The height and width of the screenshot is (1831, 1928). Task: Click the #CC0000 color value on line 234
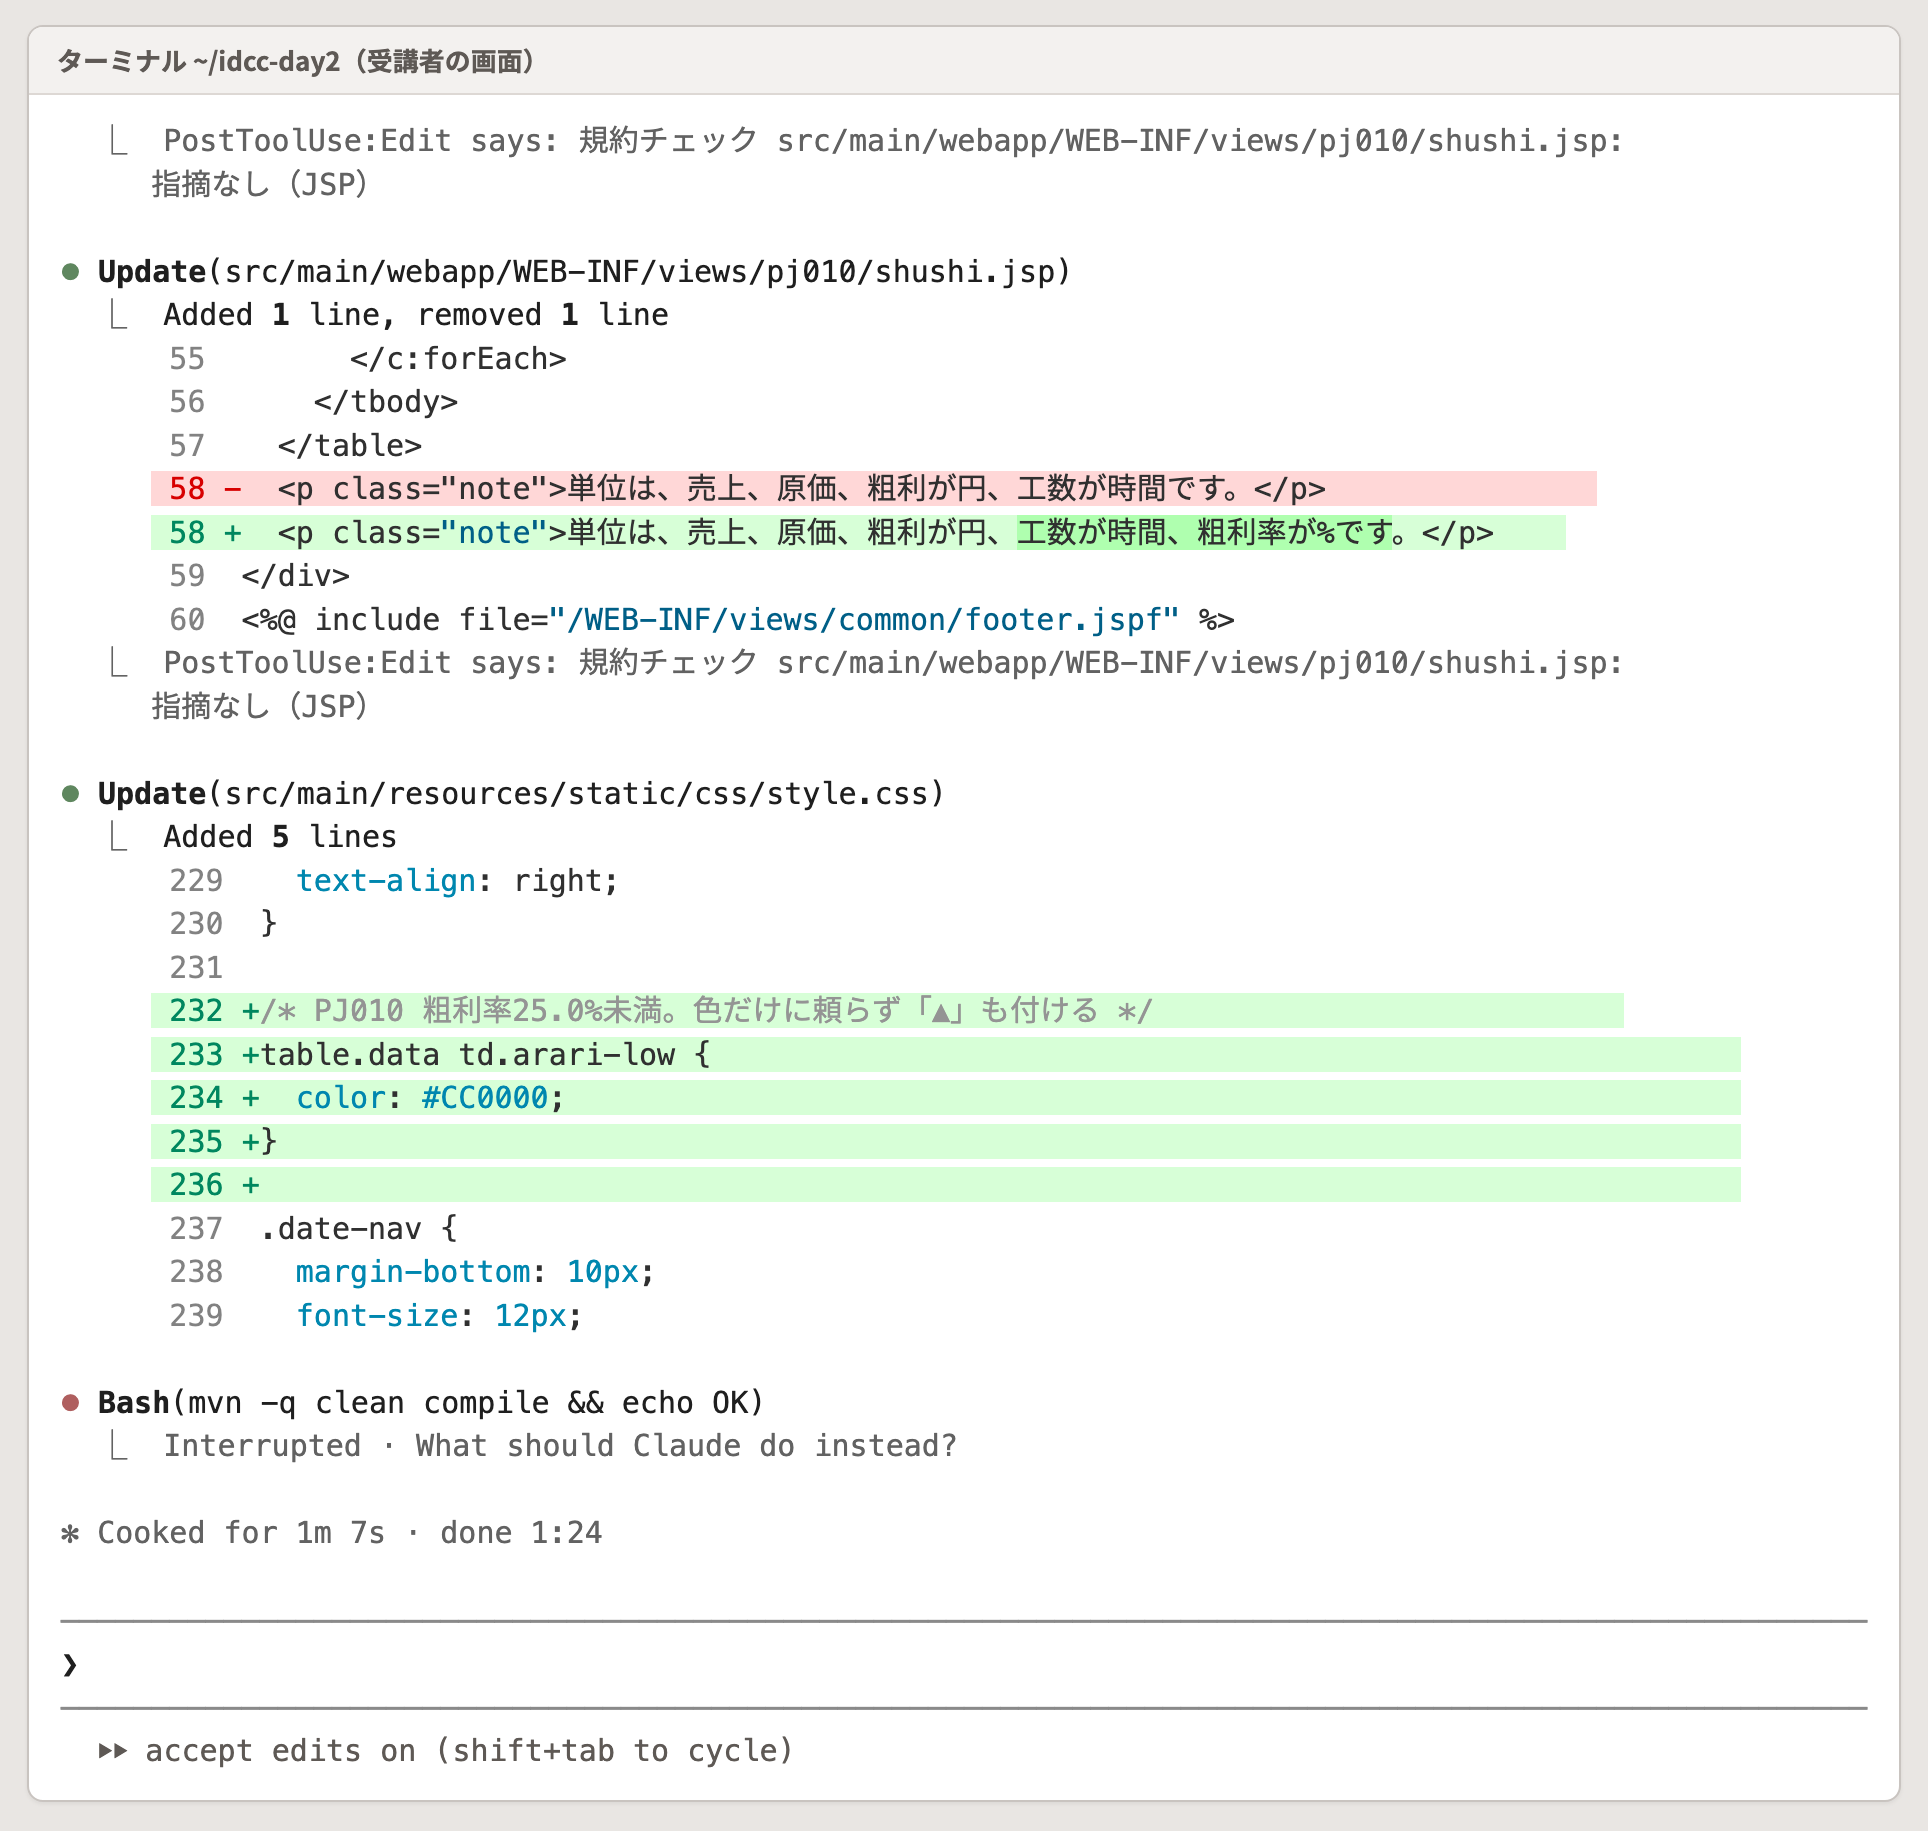coord(485,1098)
